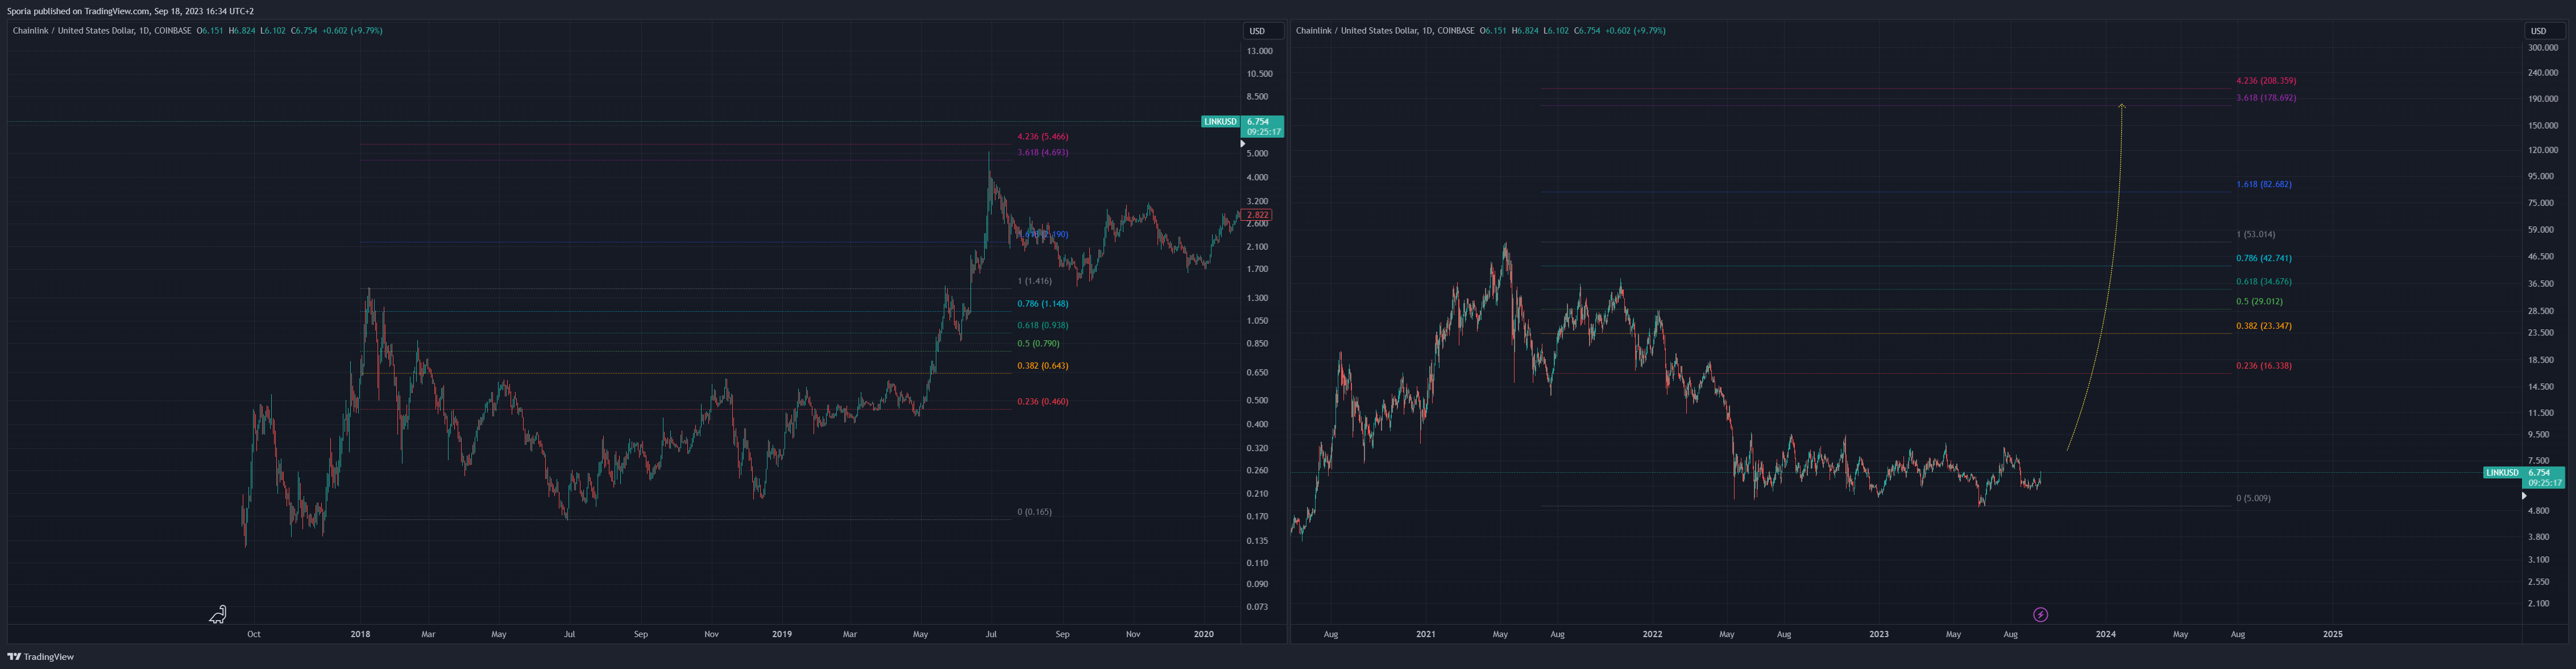Click the dinosaur icon near the left chart's time axis
The width and height of the screenshot is (2576, 669).
[x=218, y=614]
